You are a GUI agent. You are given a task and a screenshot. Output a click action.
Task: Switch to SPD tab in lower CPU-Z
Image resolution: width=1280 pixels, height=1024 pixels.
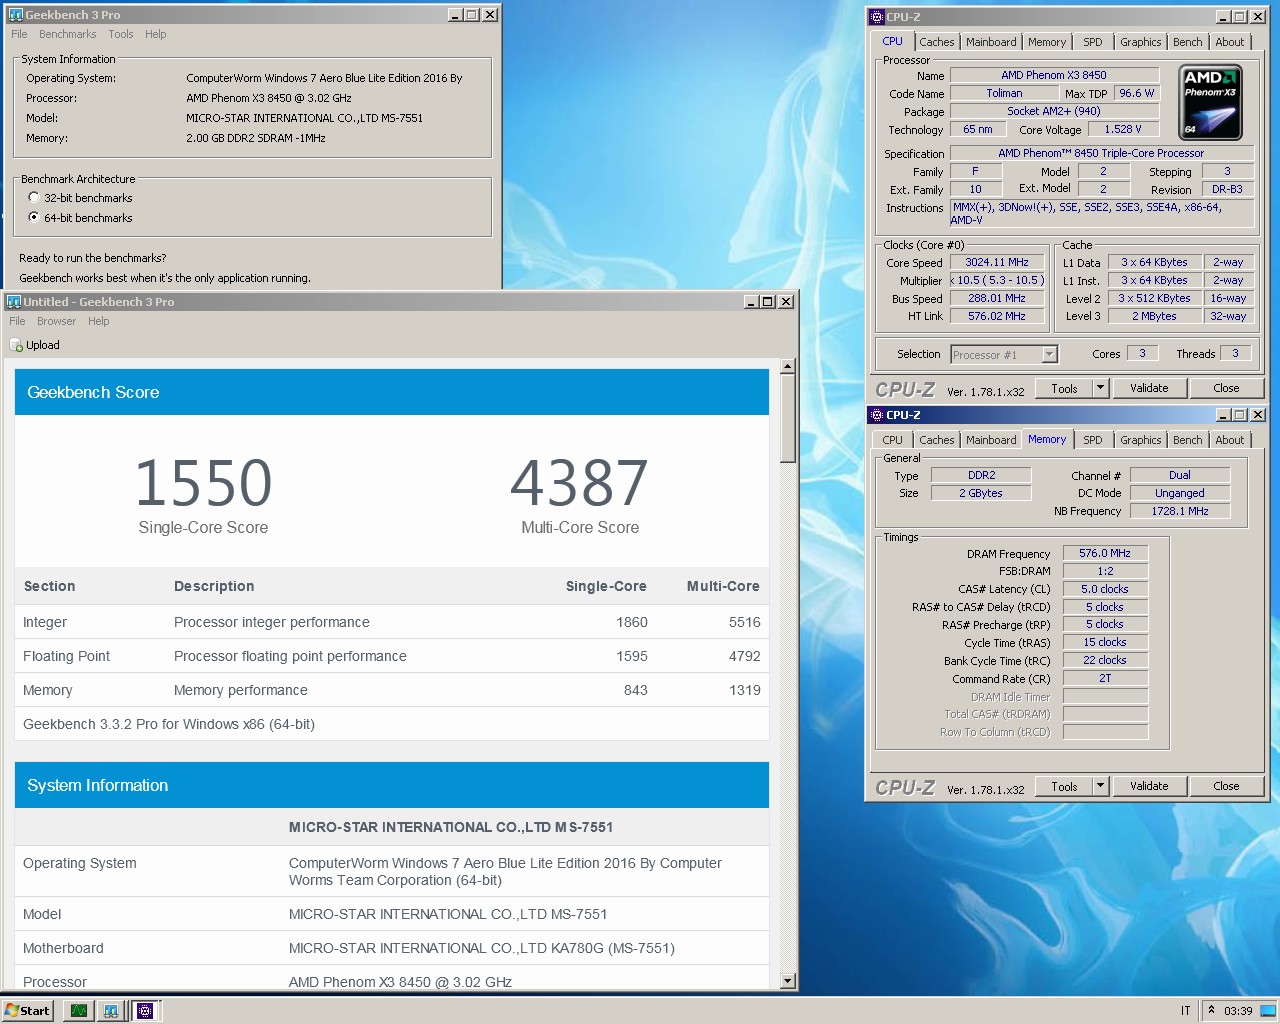point(1093,440)
